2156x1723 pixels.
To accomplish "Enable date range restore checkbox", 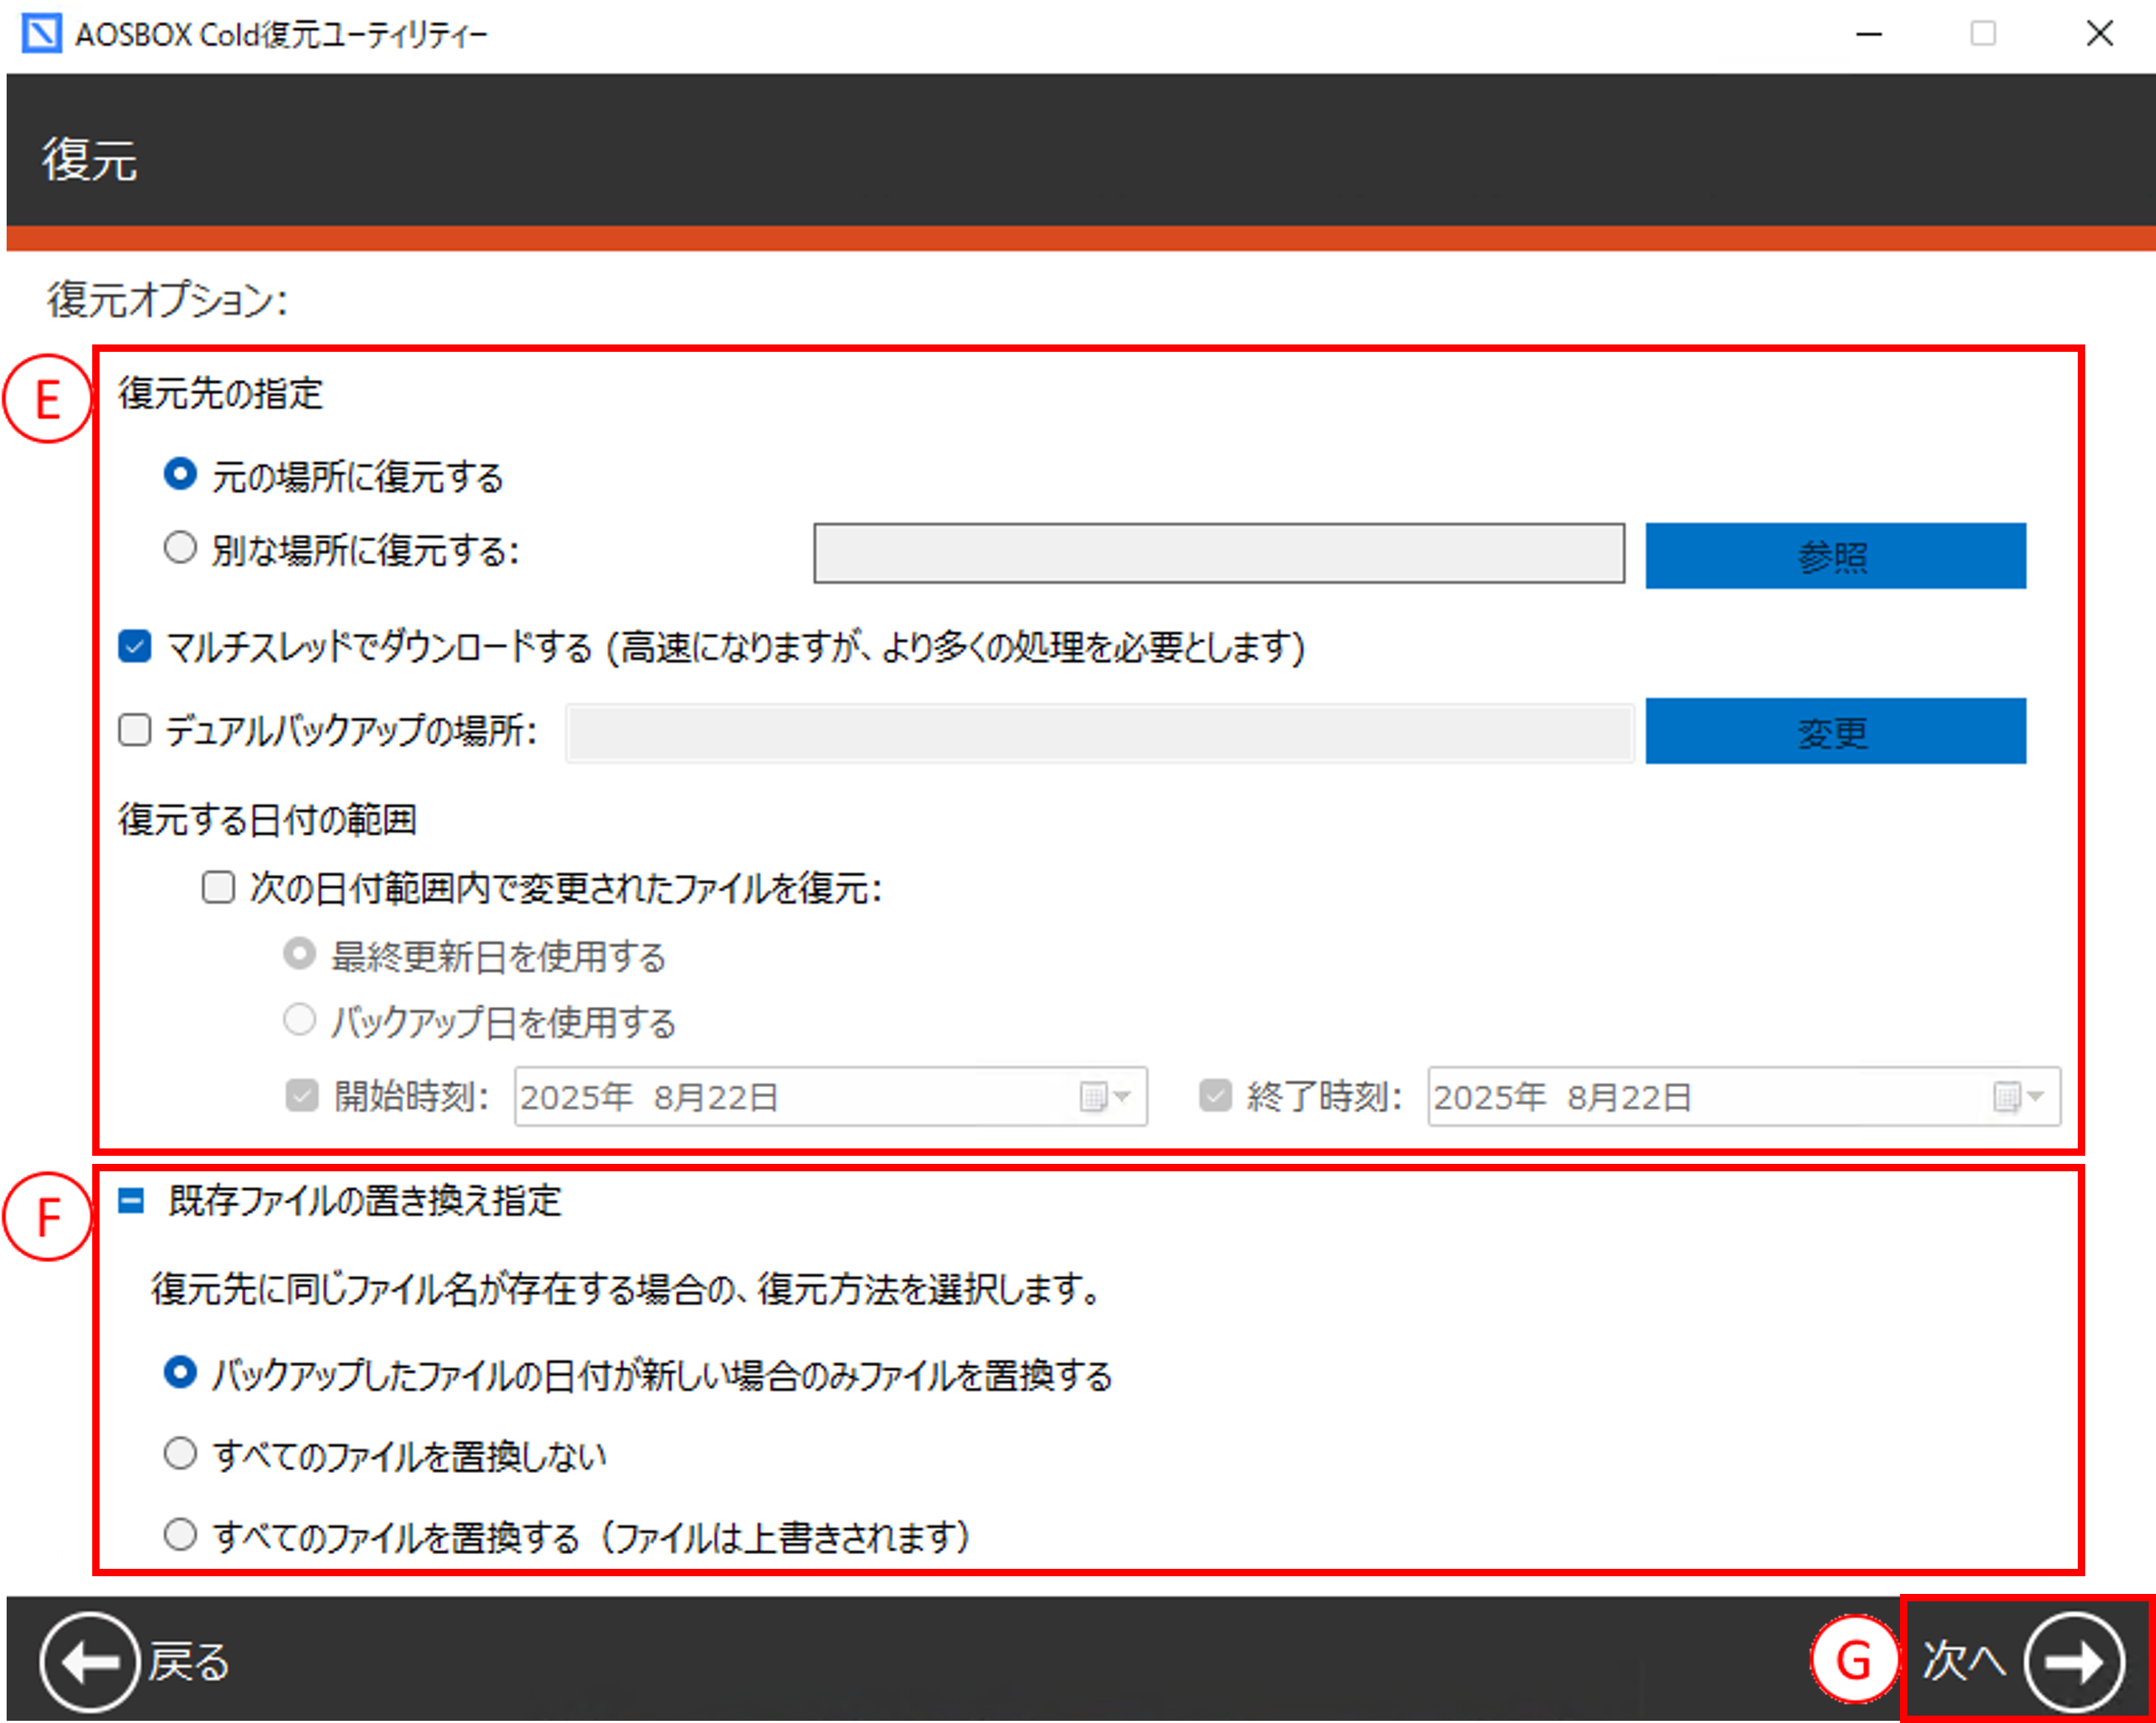I will tap(218, 887).
